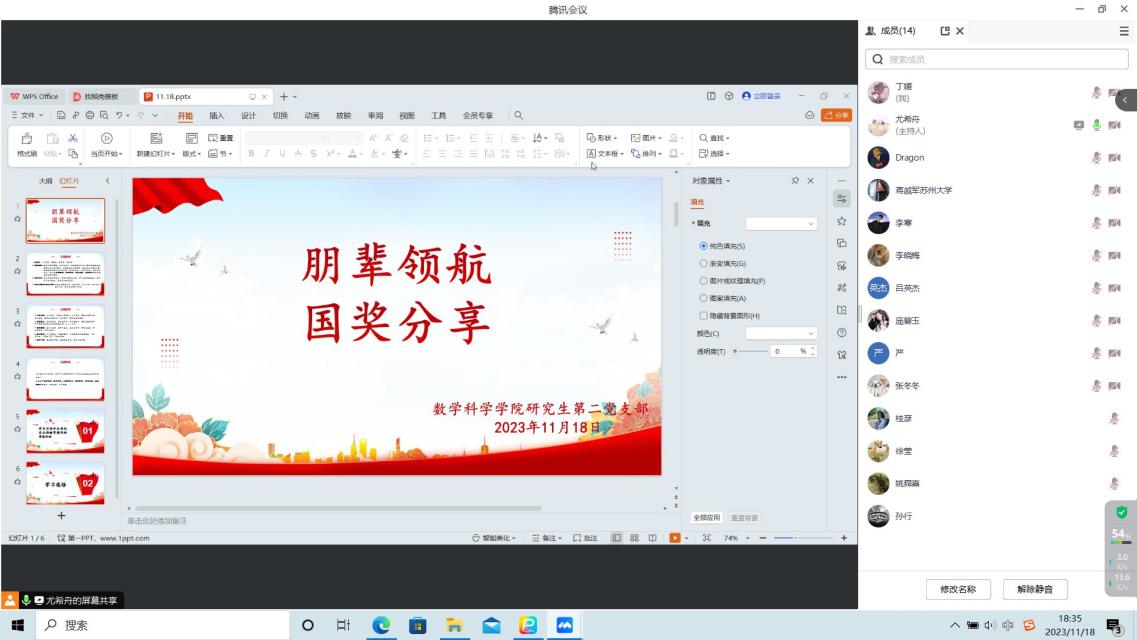Viewport: 1137px width, 640px height.
Task: Open the help question-mark icon in right sidebar
Action: point(841,332)
